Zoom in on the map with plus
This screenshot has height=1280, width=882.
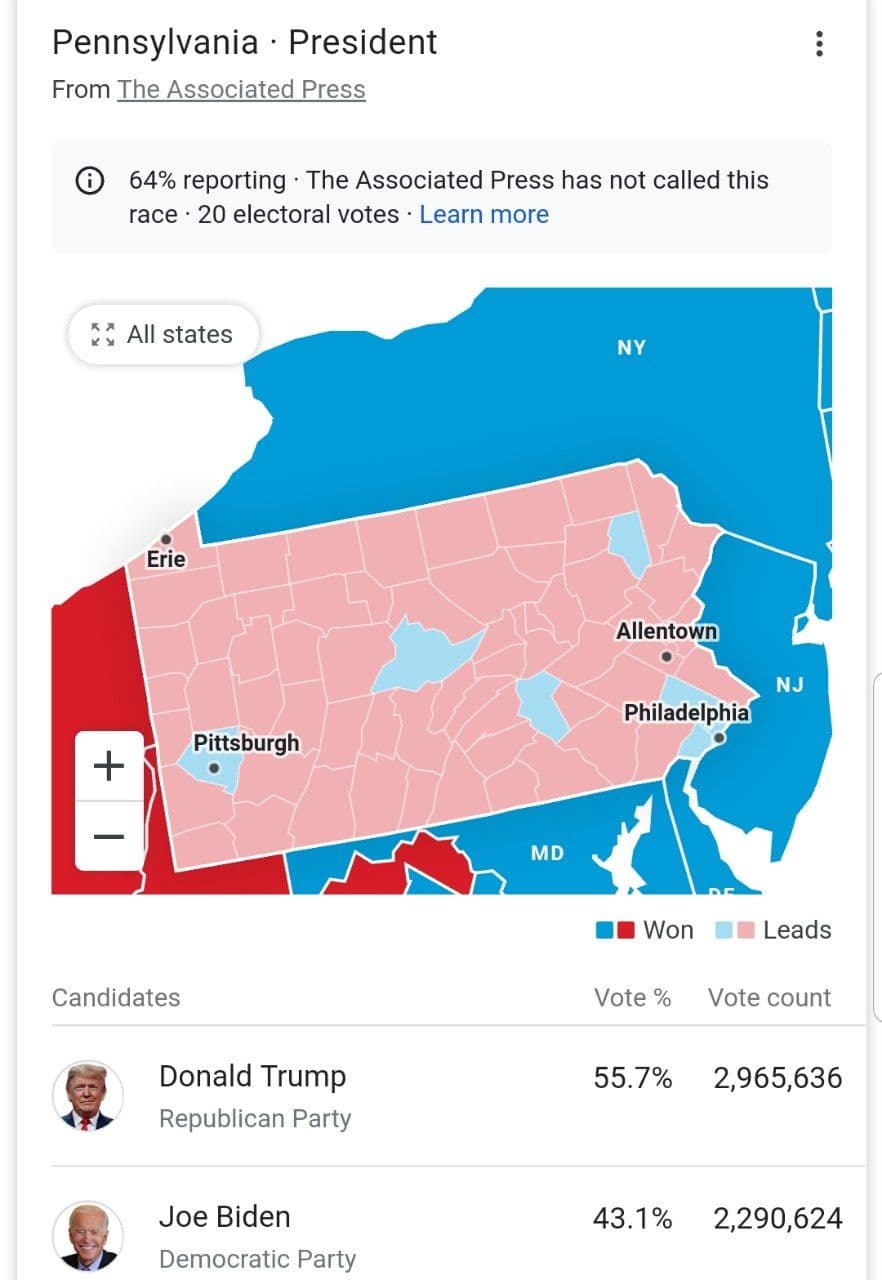tap(109, 766)
